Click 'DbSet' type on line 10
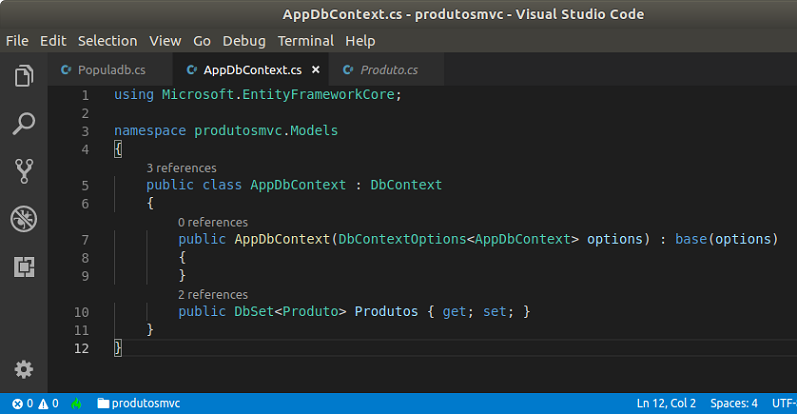Viewport: 797px width, 414px height. [x=254, y=311]
